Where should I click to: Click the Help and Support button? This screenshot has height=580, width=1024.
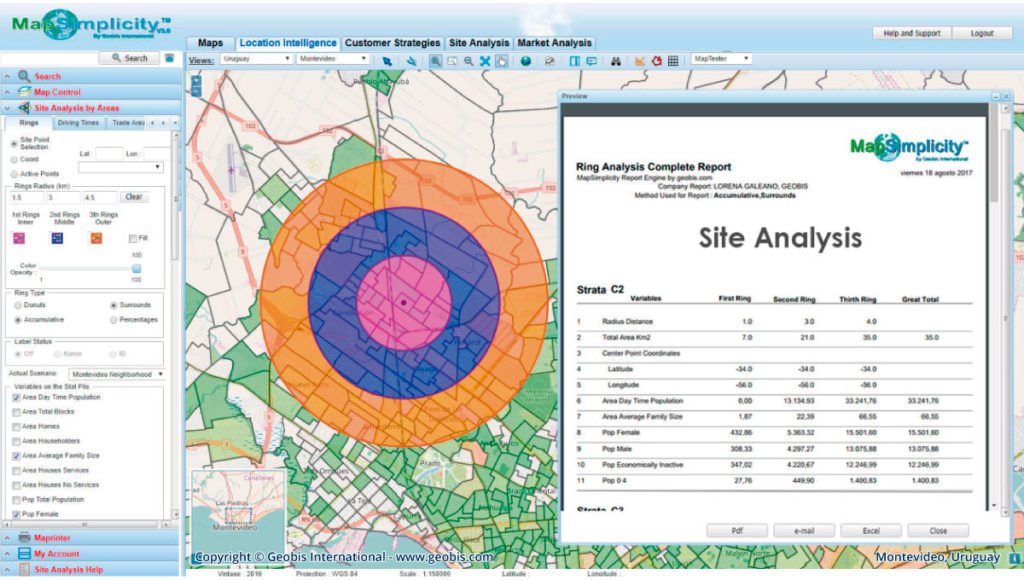coord(912,33)
